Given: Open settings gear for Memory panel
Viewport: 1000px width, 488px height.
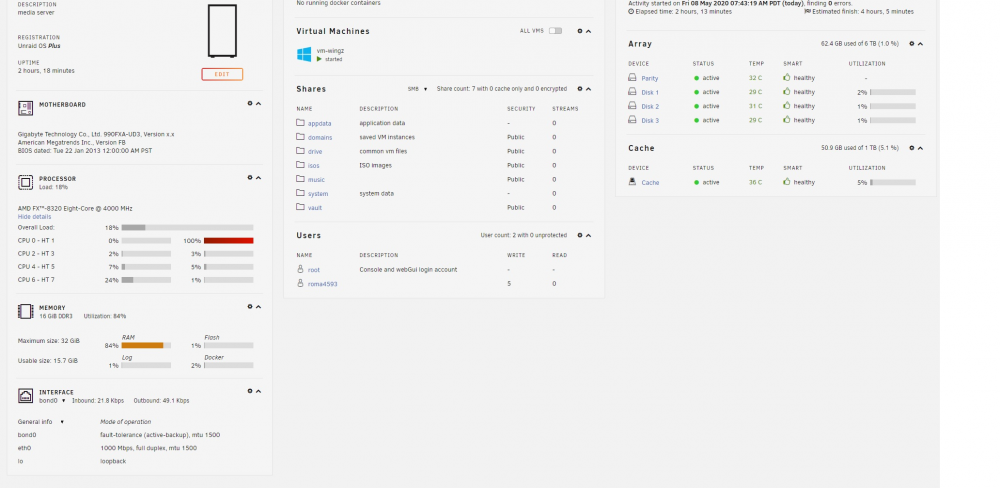Looking at the screenshot, I should pyautogui.click(x=250, y=306).
